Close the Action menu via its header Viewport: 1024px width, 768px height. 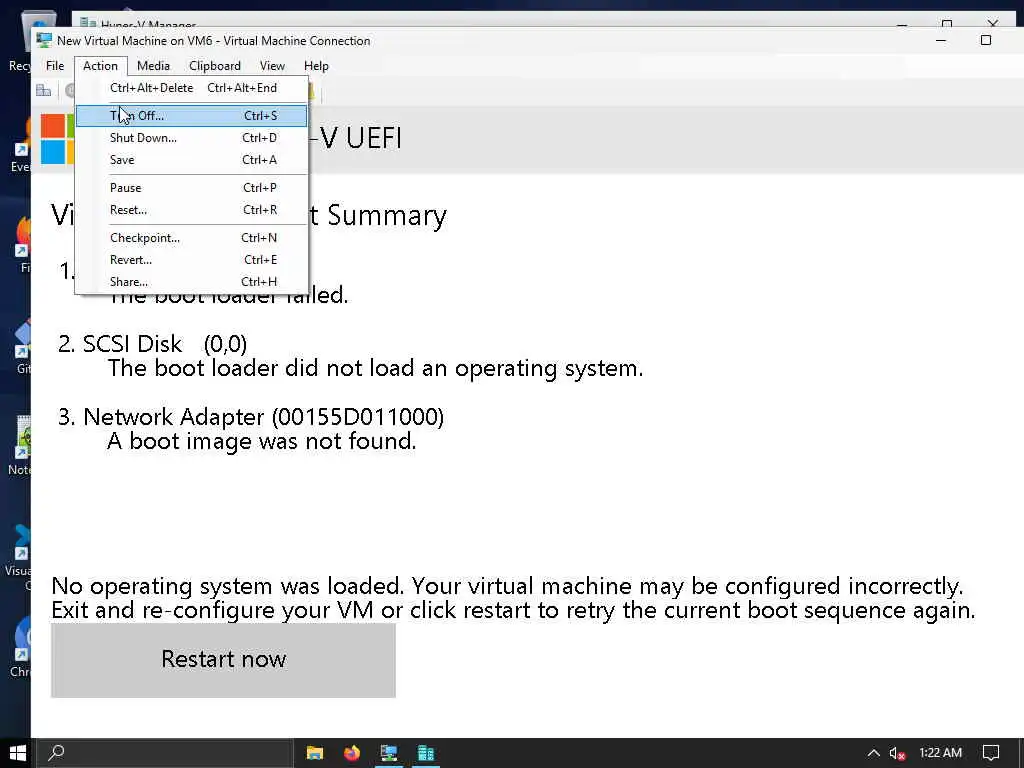101,66
